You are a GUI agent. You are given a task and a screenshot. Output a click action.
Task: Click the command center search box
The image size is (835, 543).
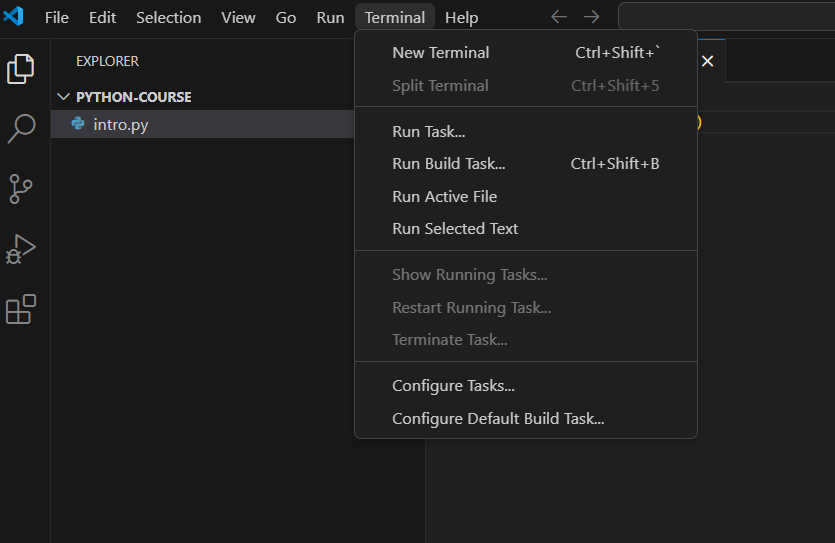coord(726,17)
